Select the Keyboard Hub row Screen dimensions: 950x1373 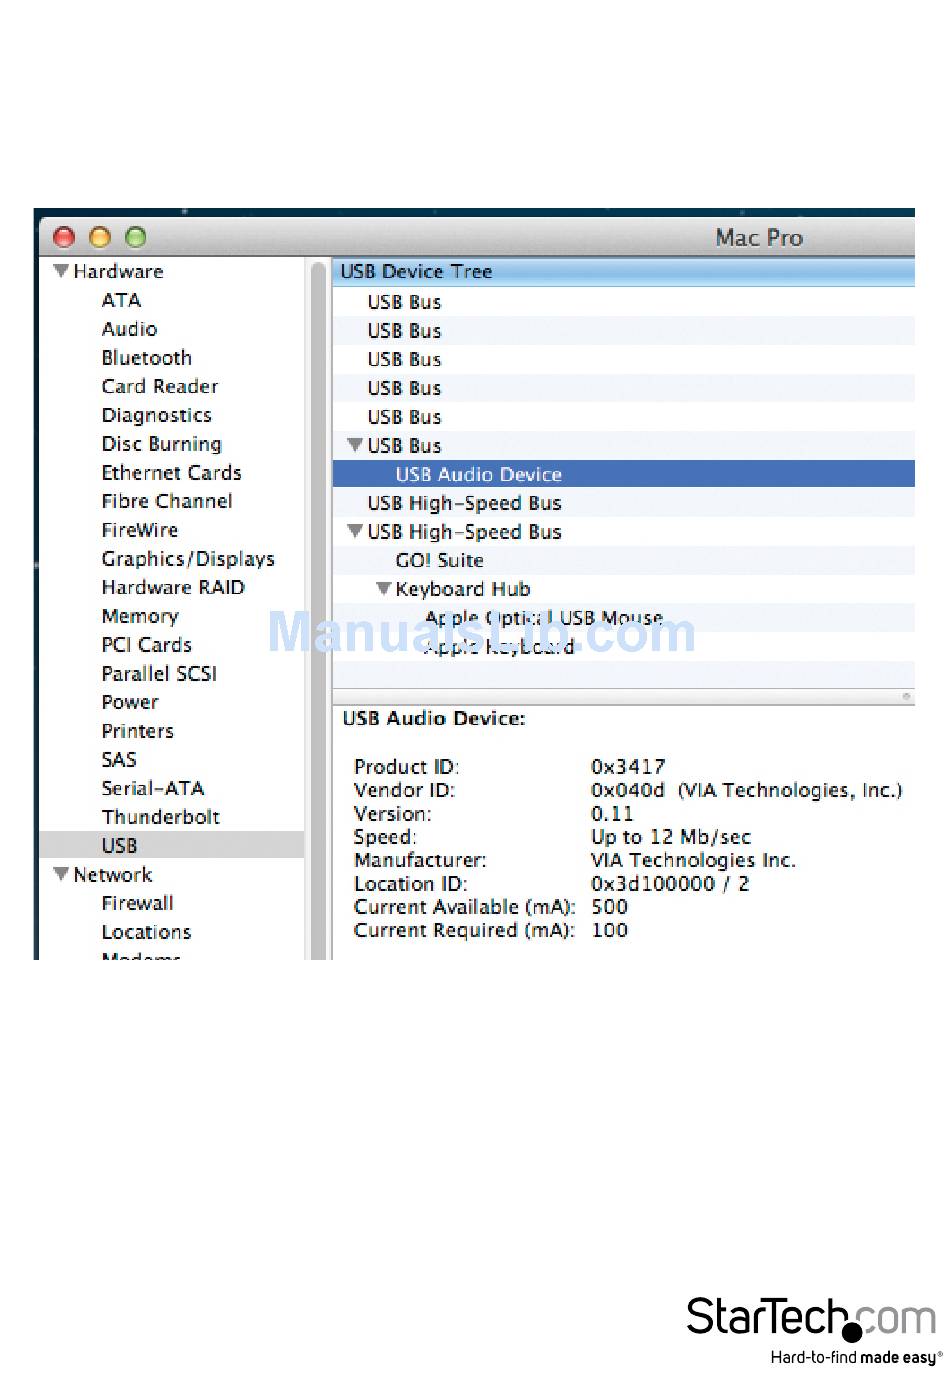click(624, 589)
